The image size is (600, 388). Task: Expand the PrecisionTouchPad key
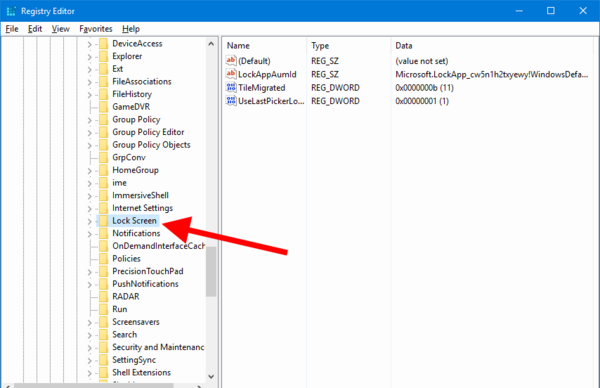tap(89, 272)
